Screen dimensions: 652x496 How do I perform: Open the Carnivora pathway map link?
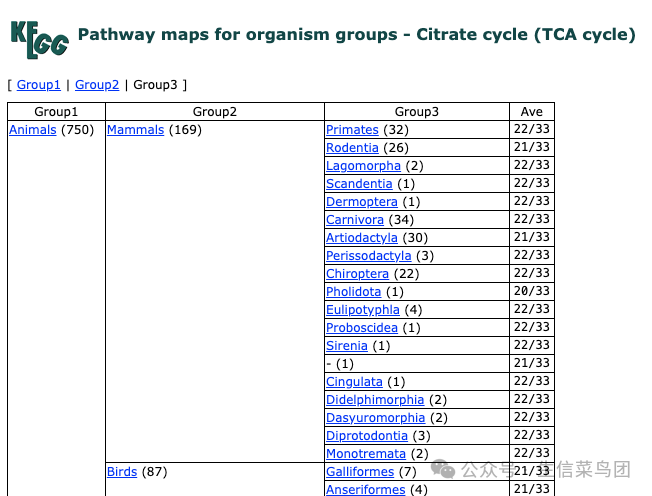[355, 220]
